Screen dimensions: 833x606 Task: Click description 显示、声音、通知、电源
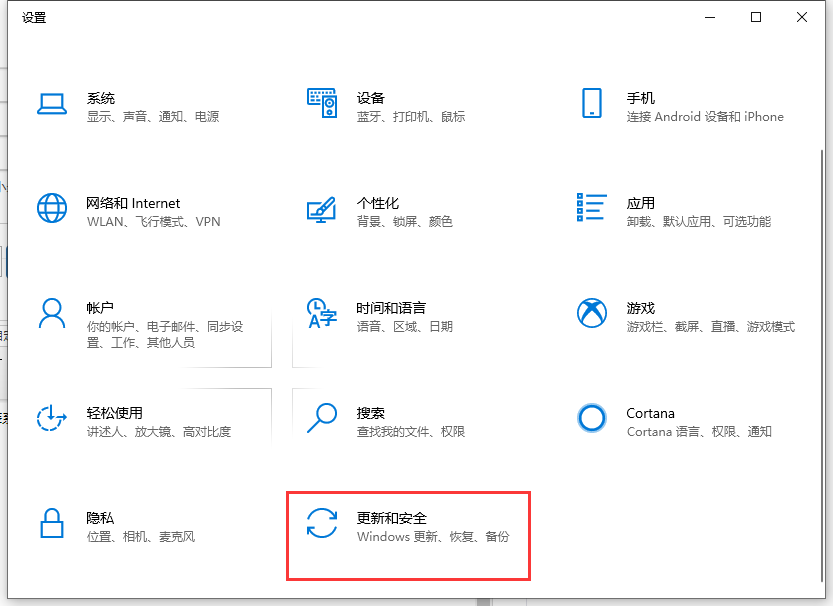pos(153,117)
